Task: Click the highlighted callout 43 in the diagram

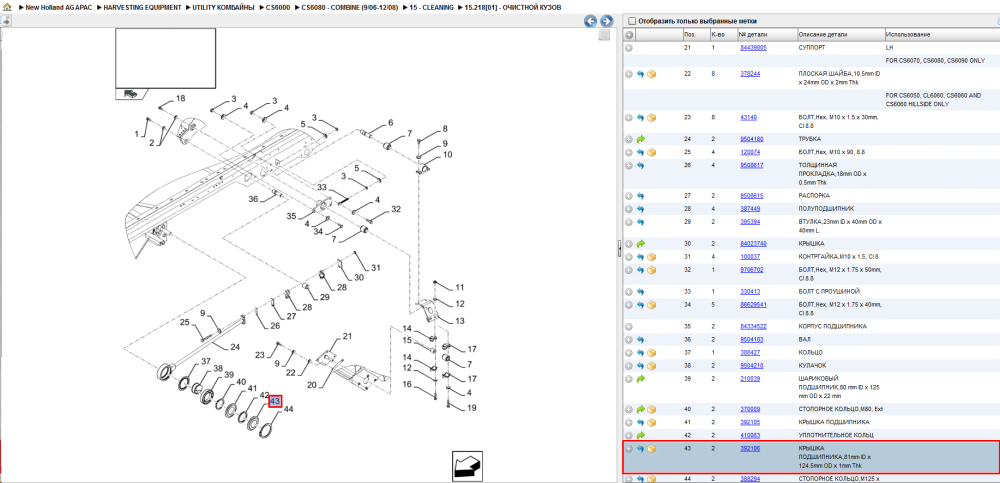Action: (275, 401)
